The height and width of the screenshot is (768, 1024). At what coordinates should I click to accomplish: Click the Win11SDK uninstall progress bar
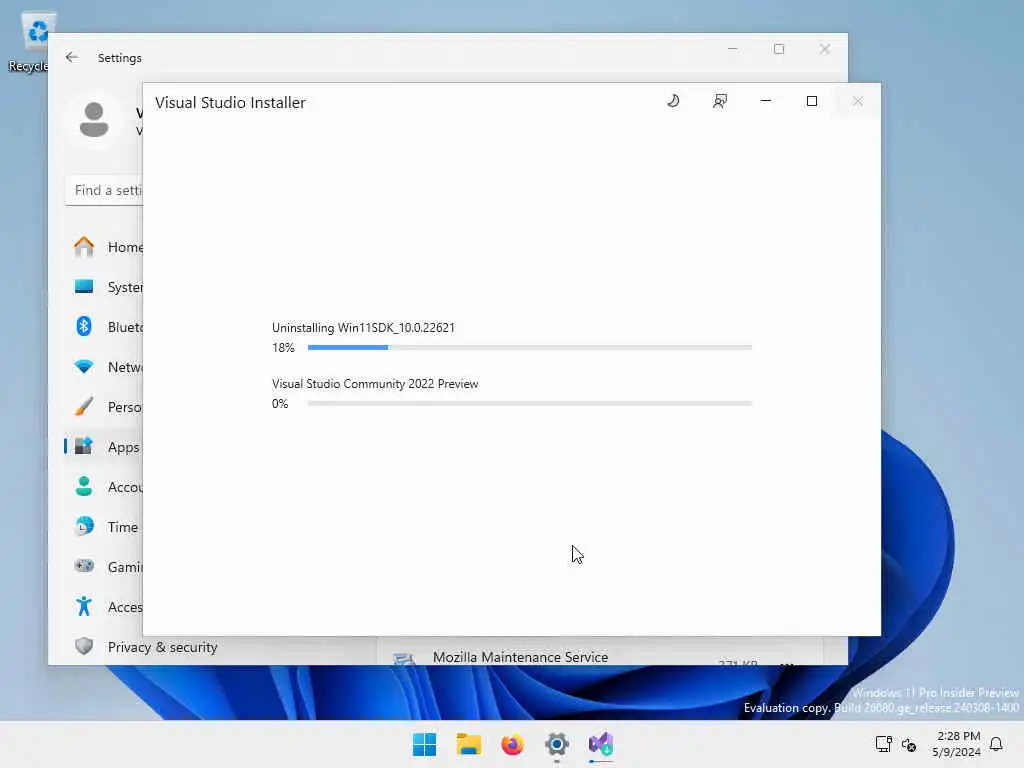coord(530,347)
